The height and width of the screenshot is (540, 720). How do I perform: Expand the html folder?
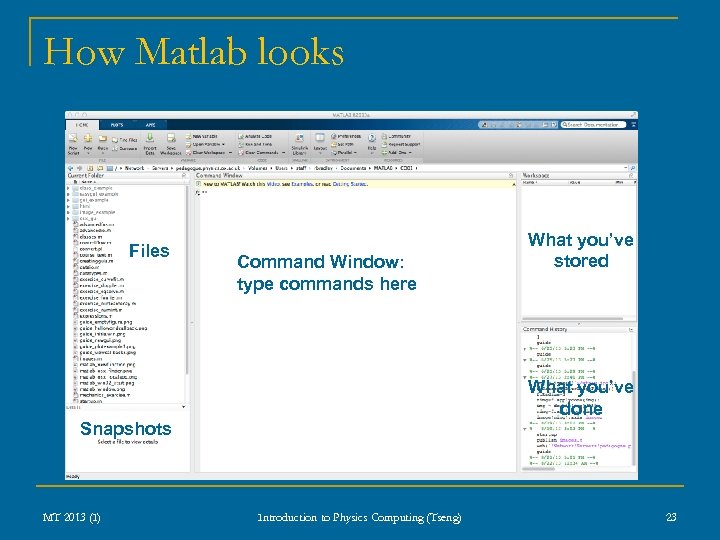[68, 207]
